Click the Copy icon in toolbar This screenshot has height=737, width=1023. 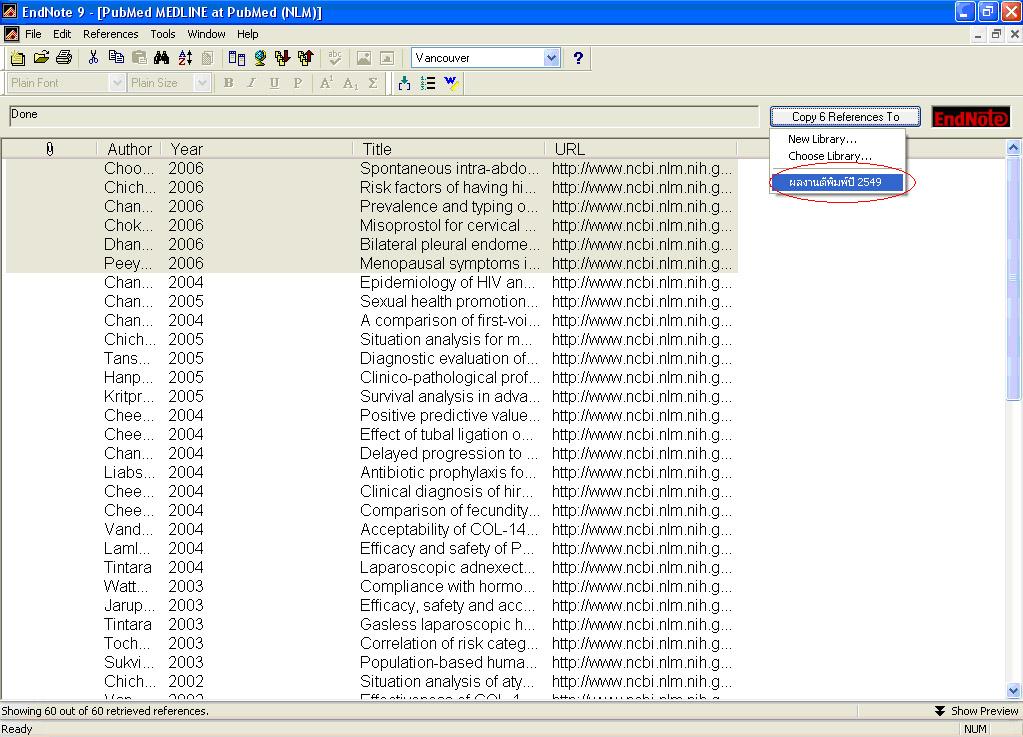point(116,58)
